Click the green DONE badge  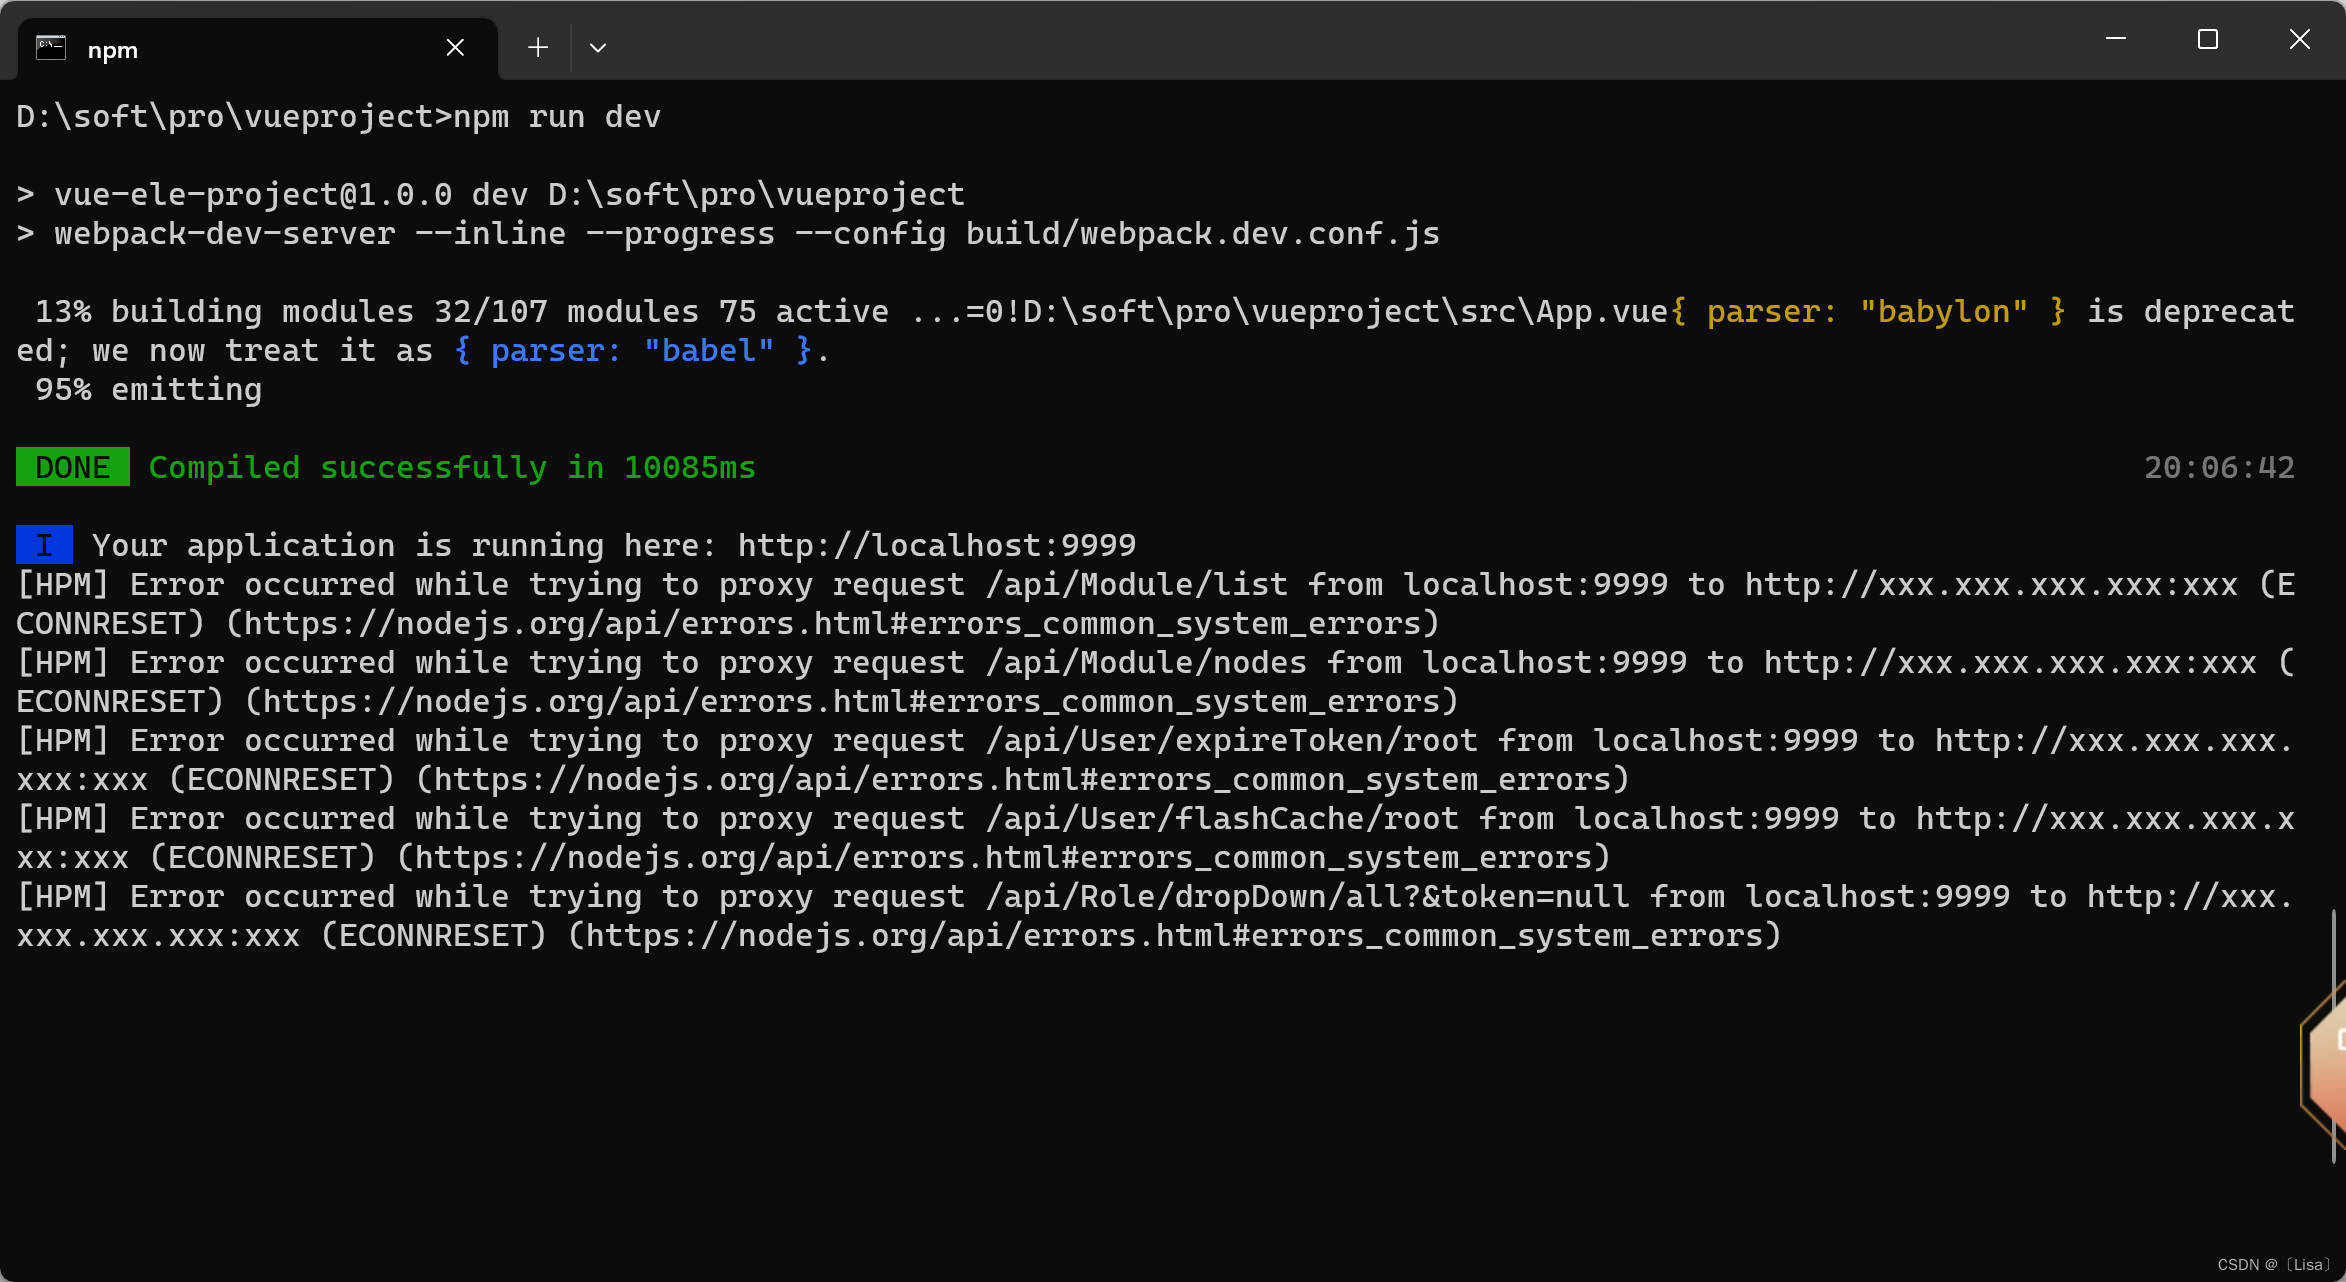72,467
